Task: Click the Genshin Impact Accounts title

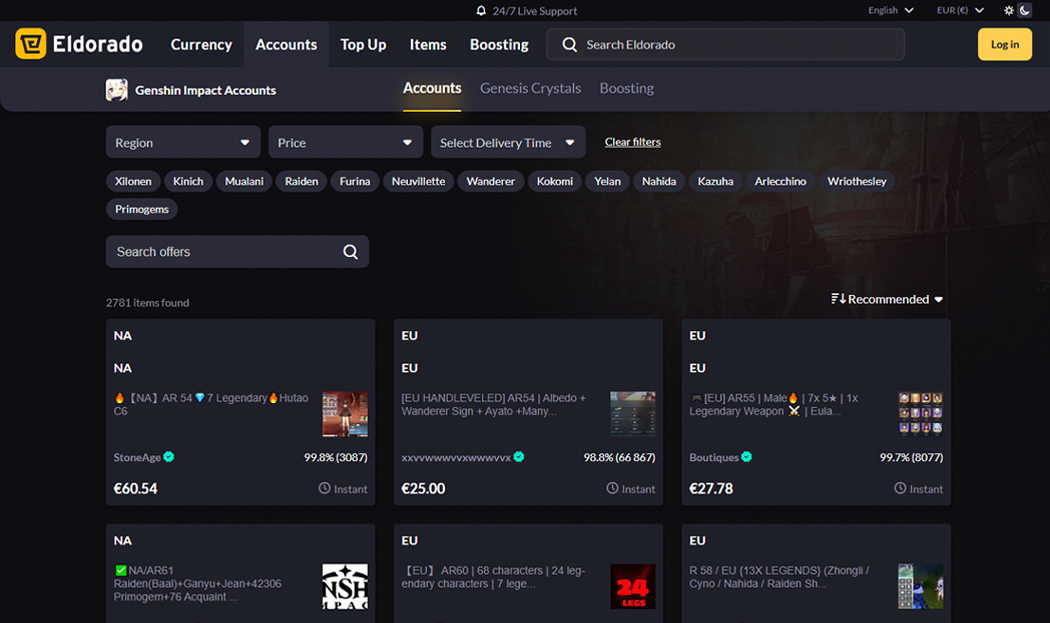Action: [x=206, y=90]
